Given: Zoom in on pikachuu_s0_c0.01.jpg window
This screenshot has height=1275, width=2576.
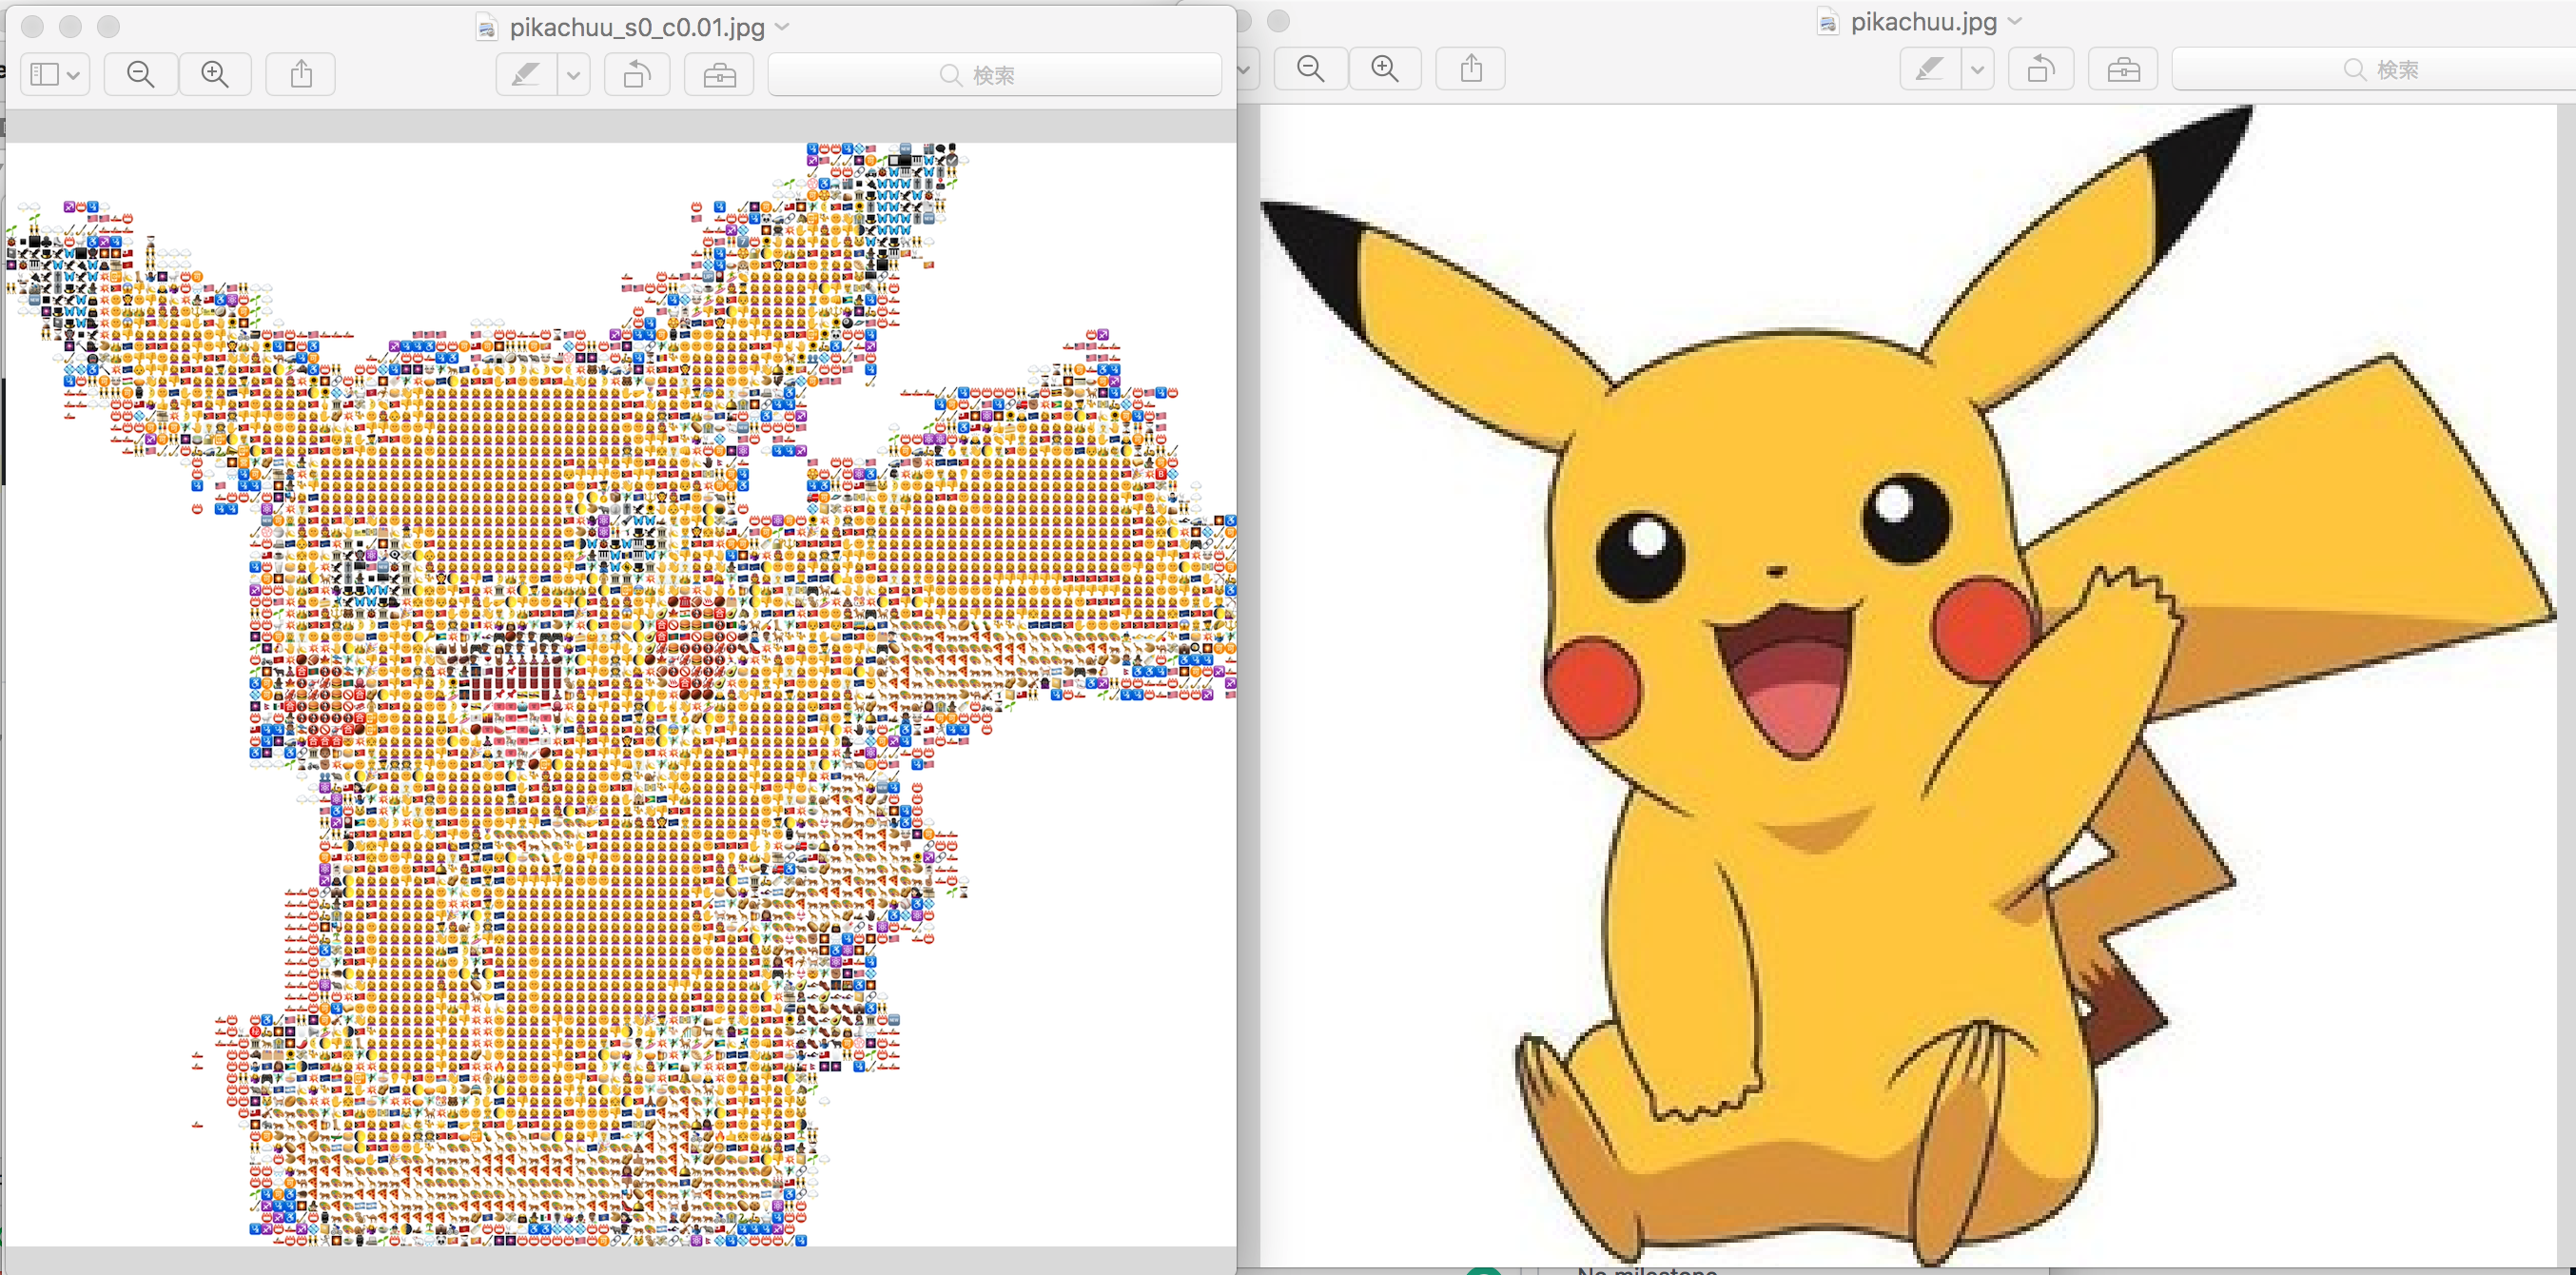Looking at the screenshot, I should click(x=215, y=74).
